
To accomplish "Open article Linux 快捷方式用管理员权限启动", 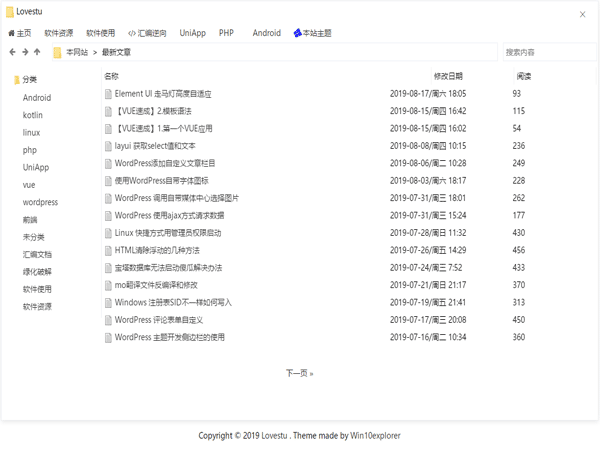I will (168, 233).
